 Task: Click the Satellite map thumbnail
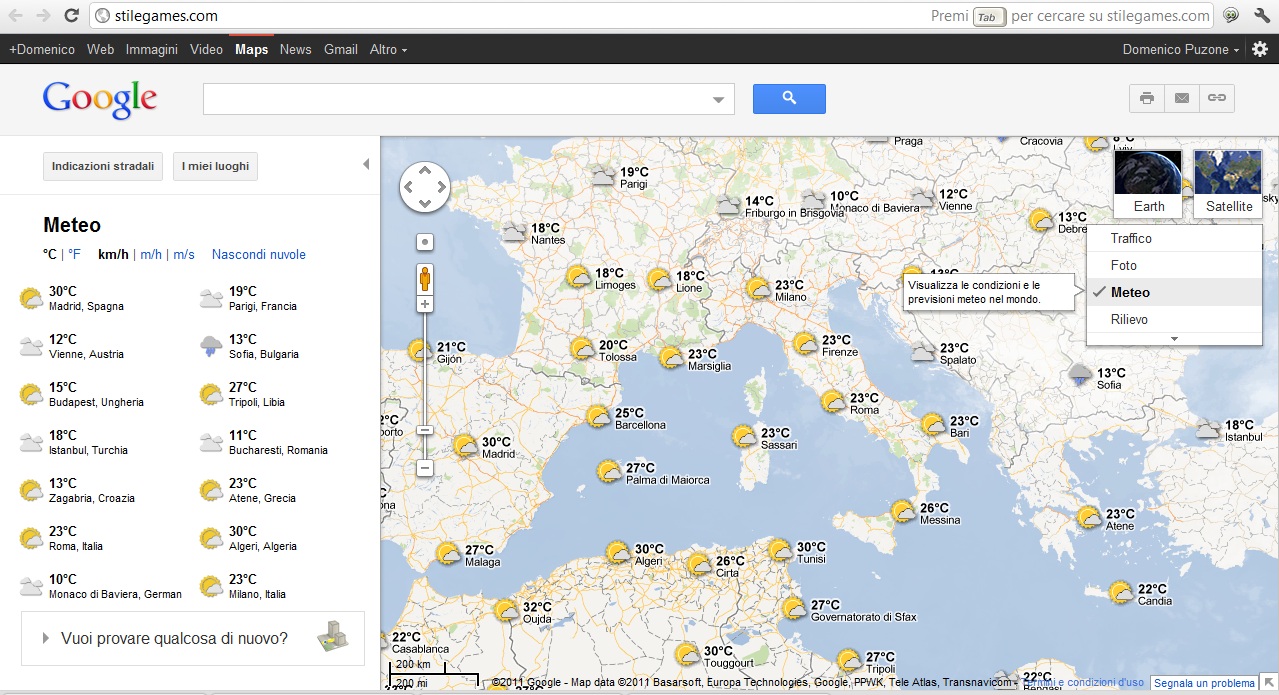[x=1228, y=183]
